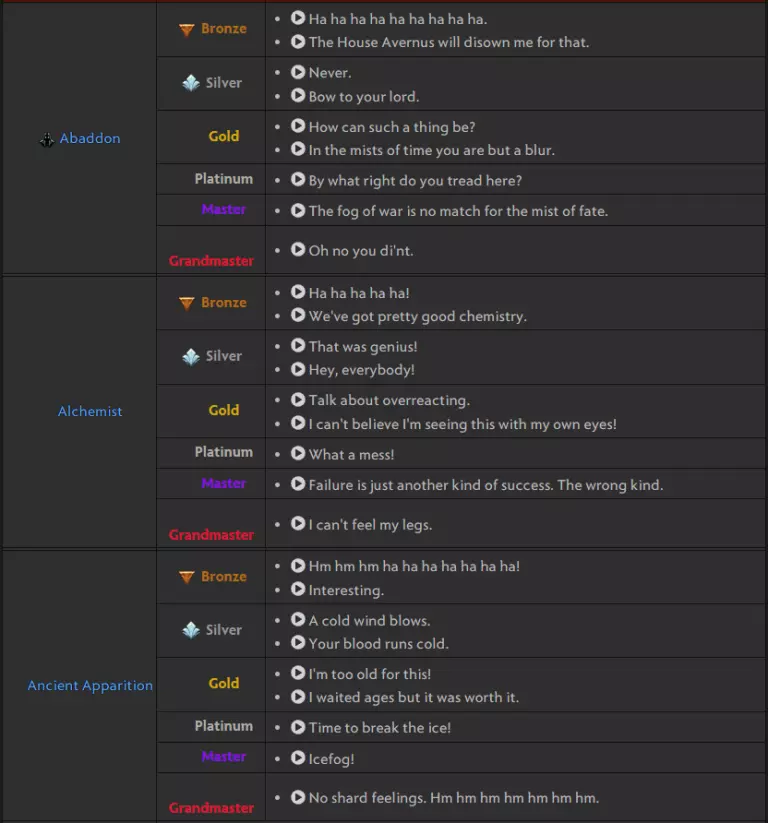Play Ancient Apparition's "Icefog!" Master line
The image size is (768, 823).
[x=297, y=759]
